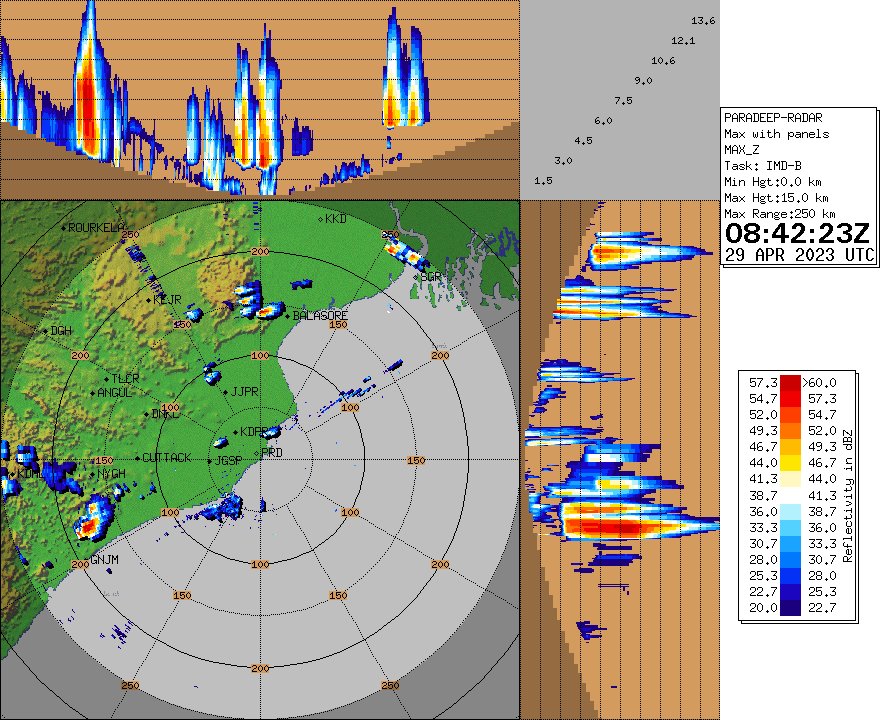Select the KKD station marker
This screenshot has width=880, height=720.
coord(319,218)
